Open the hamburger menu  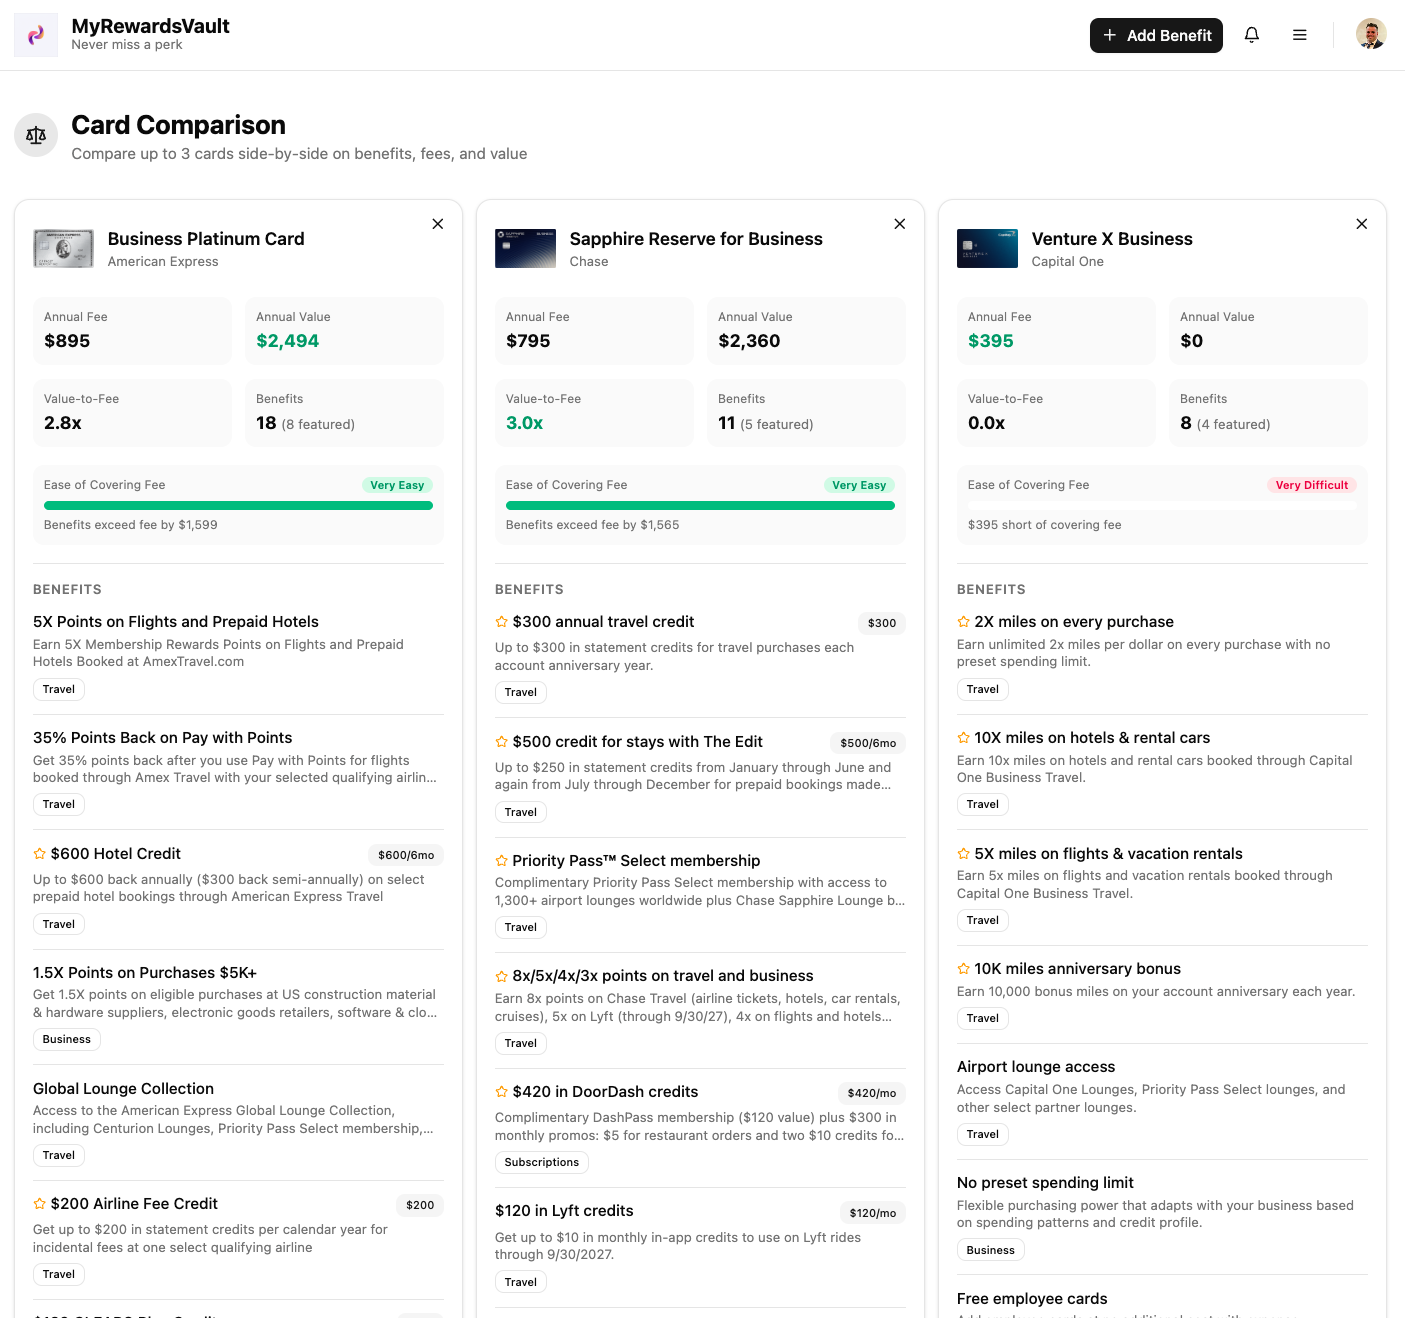click(1299, 35)
